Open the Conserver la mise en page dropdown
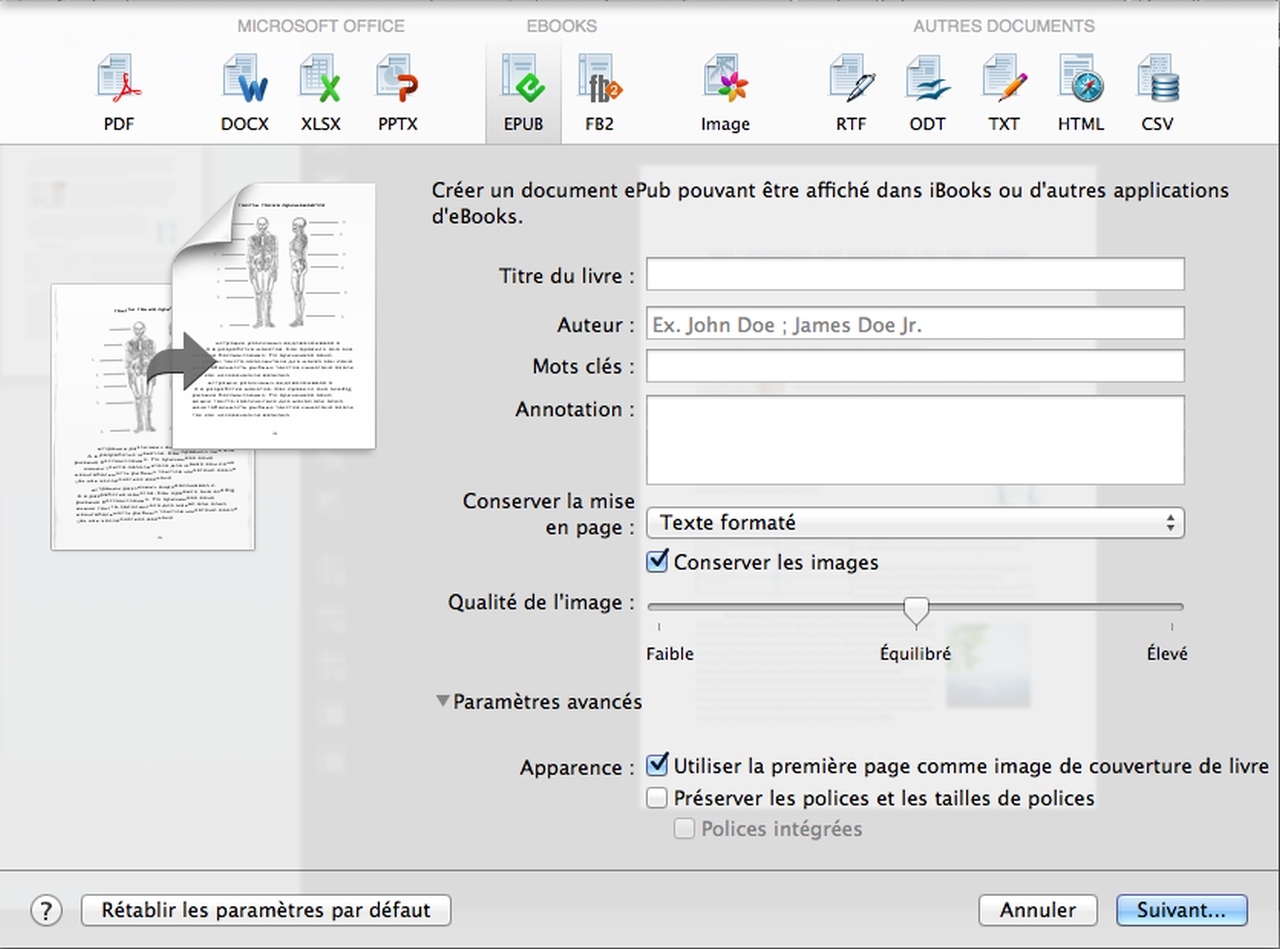1280x949 pixels. point(915,523)
